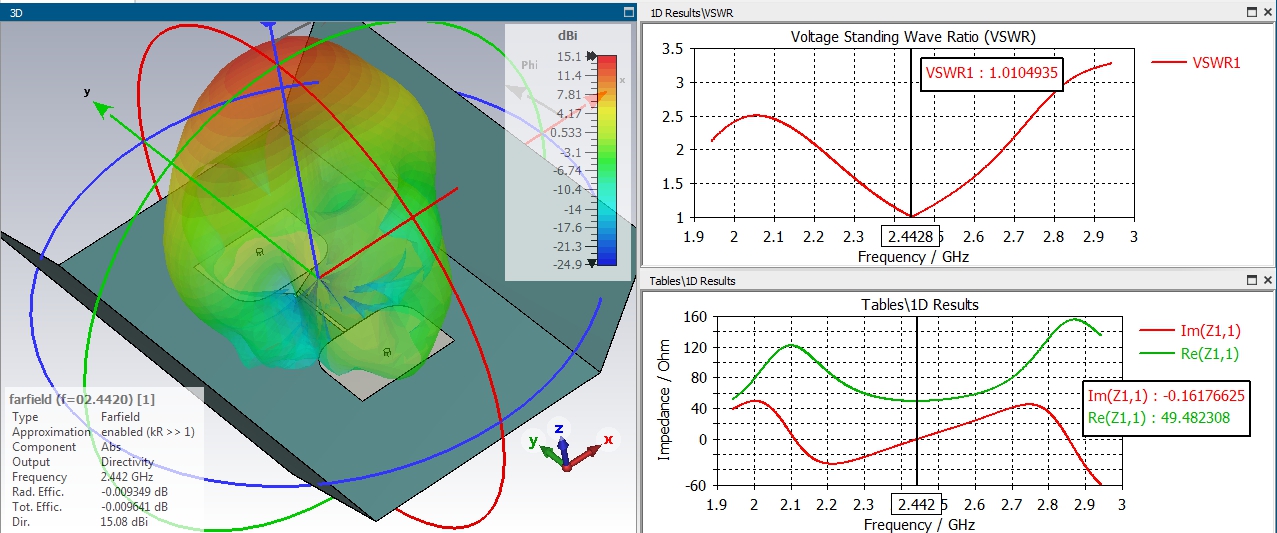
Task: Click the Re(Z1,1) legend entry
Action: 1189,353
